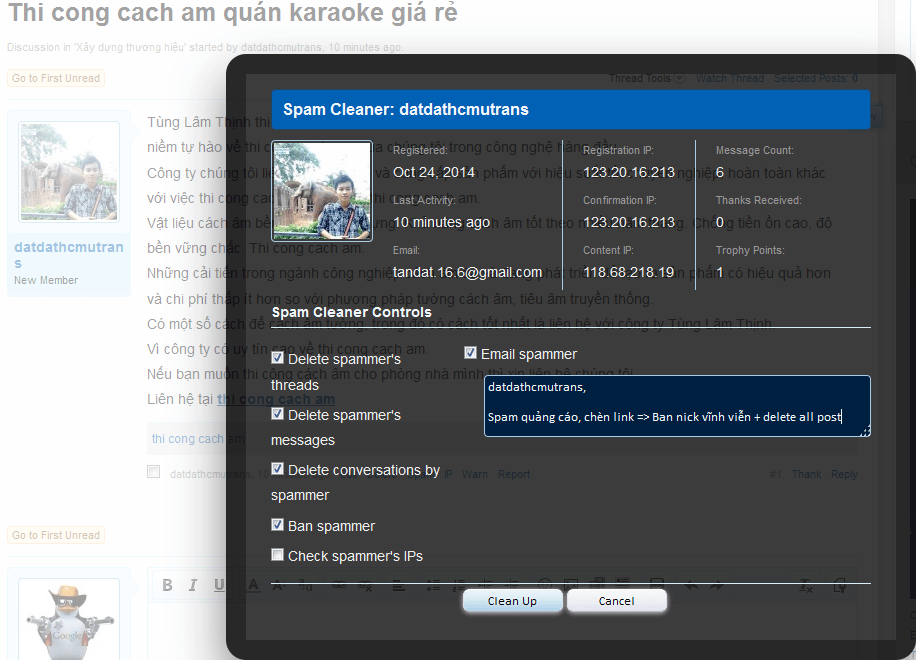The image size is (916, 660).
Task: Click the top Go to First Unread link
Action: pos(56,78)
